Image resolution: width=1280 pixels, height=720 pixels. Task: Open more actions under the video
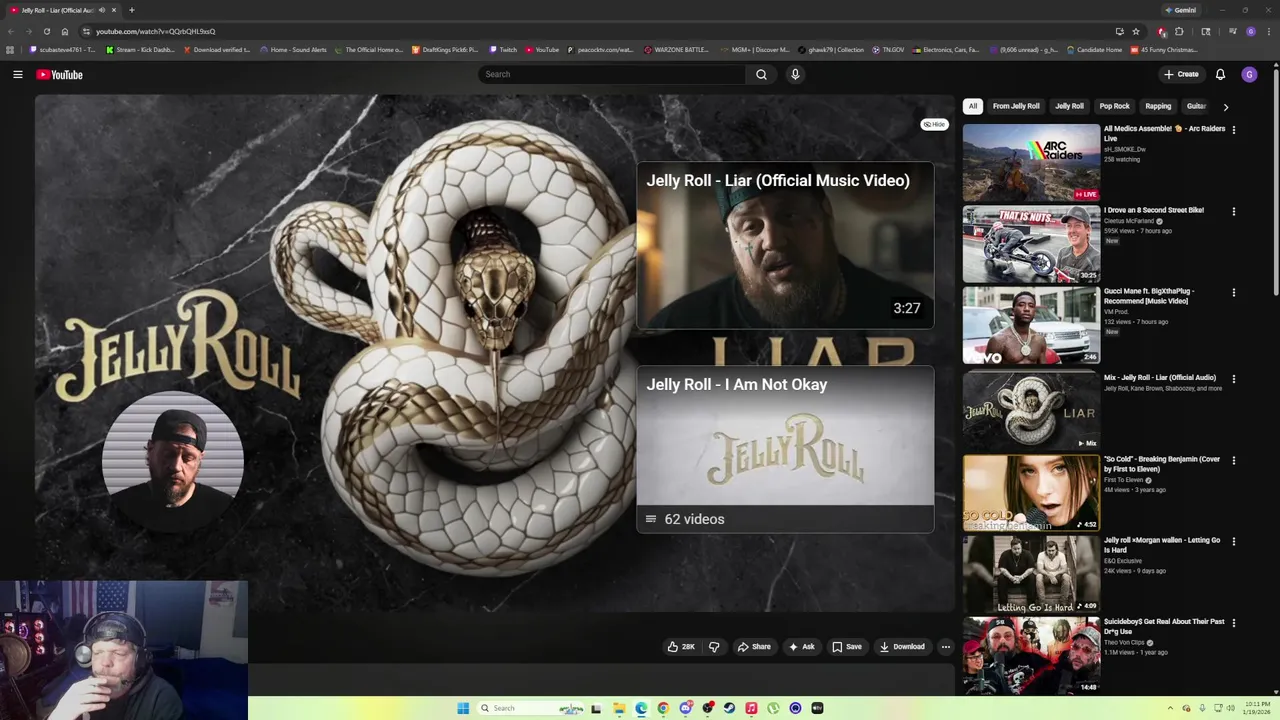[x=945, y=647]
